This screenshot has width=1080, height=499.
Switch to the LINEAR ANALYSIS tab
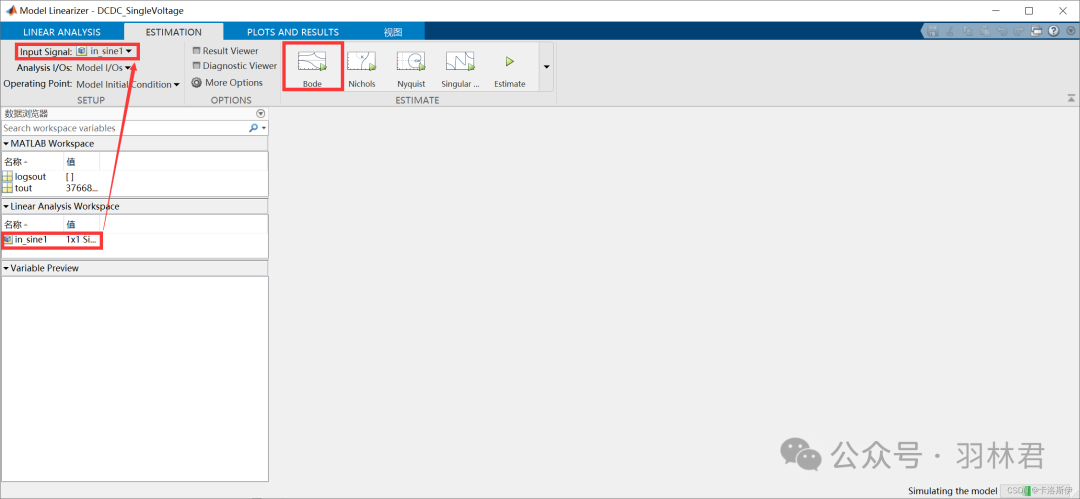click(x=62, y=32)
